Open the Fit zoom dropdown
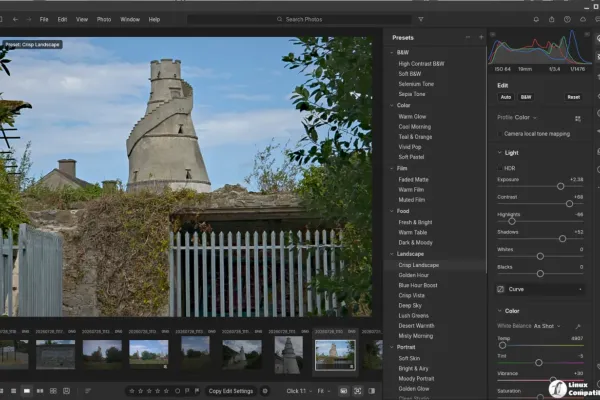 point(323,391)
